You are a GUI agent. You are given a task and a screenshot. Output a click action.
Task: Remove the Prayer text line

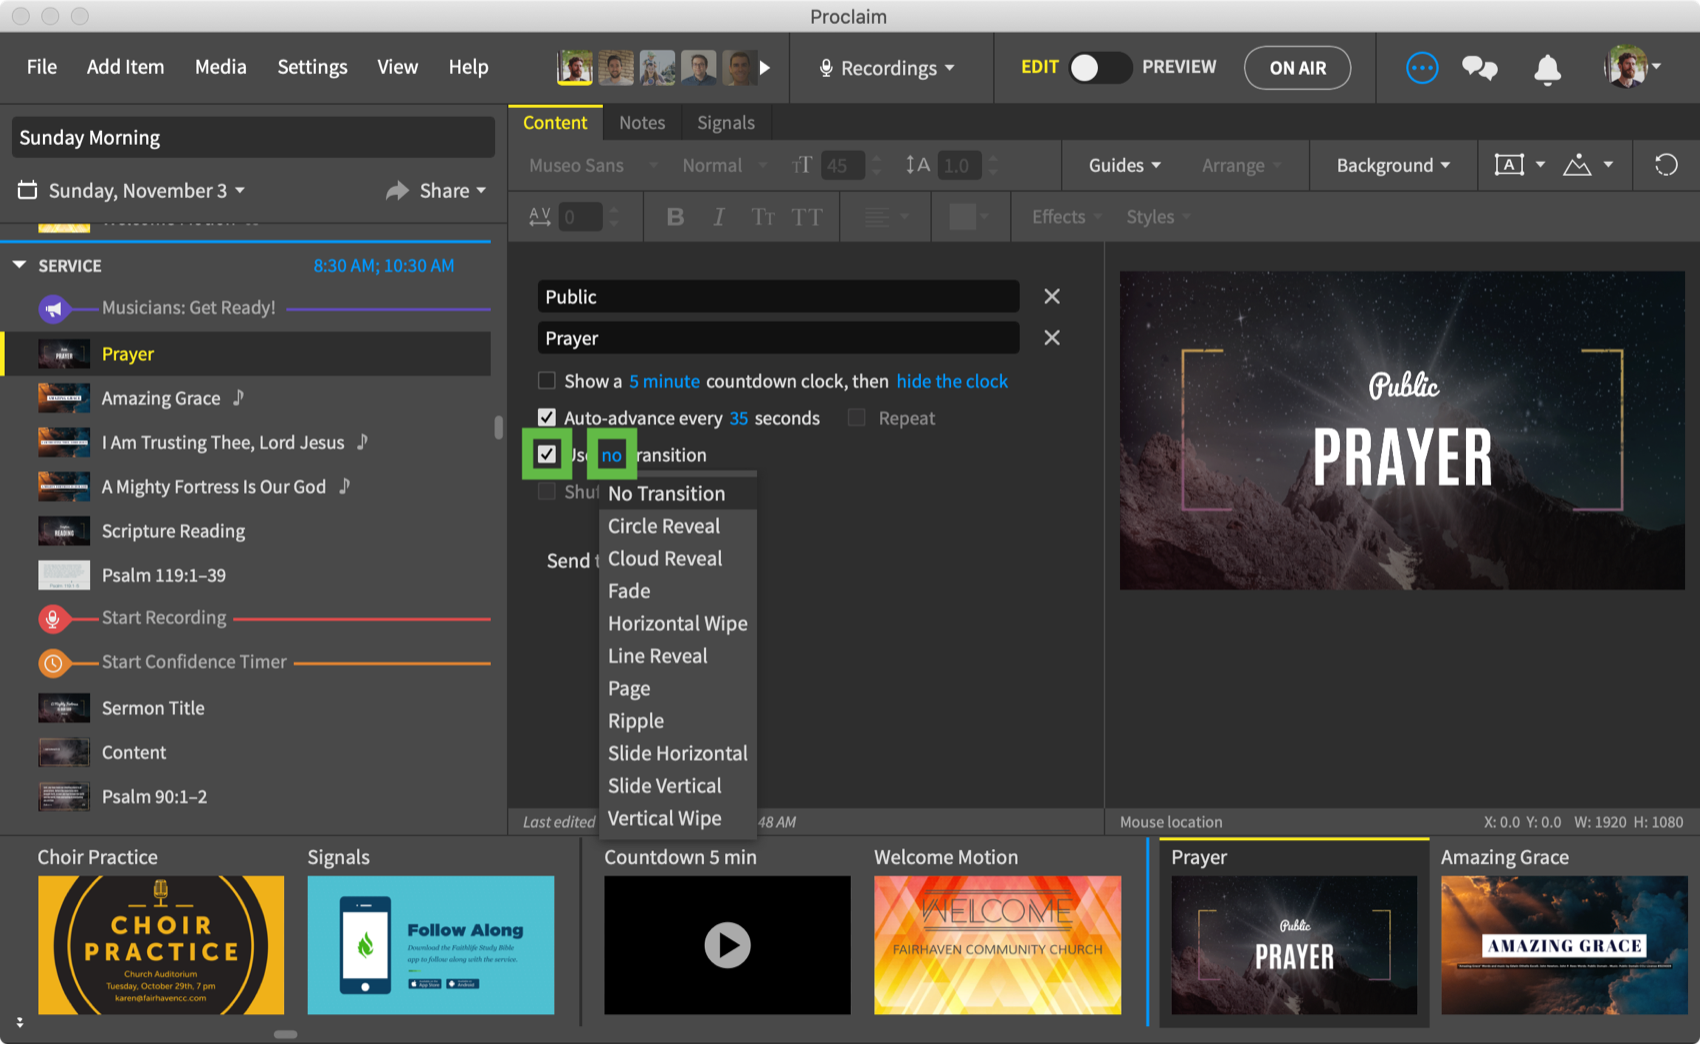click(x=1052, y=338)
